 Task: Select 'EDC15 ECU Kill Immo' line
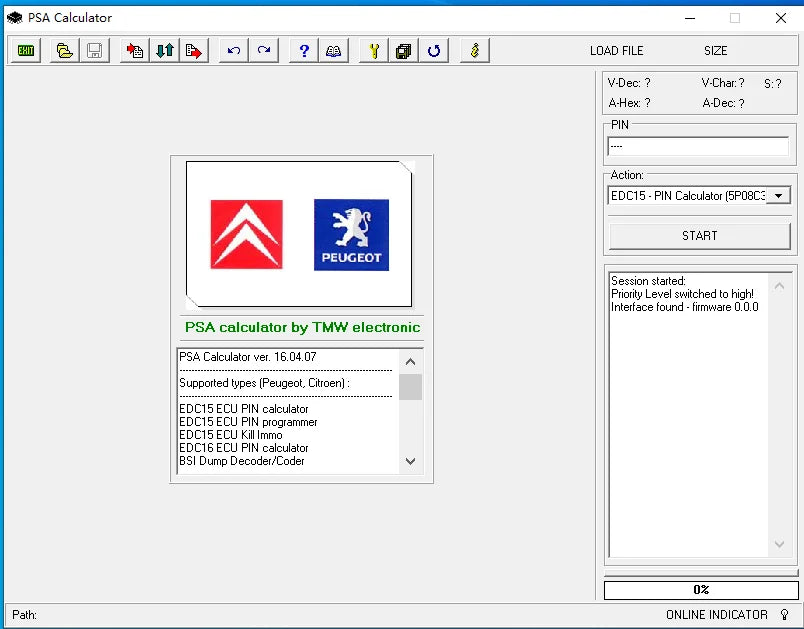[231, 435]
